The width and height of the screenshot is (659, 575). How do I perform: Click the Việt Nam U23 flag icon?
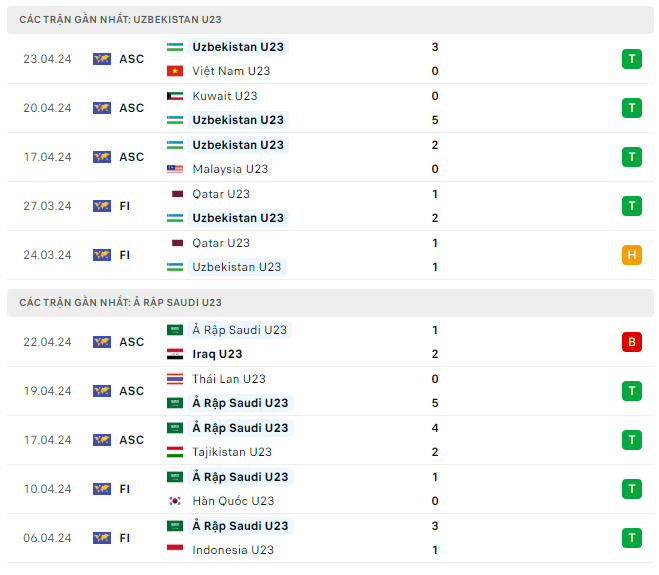pyautogui.click(x=176, y=71)
